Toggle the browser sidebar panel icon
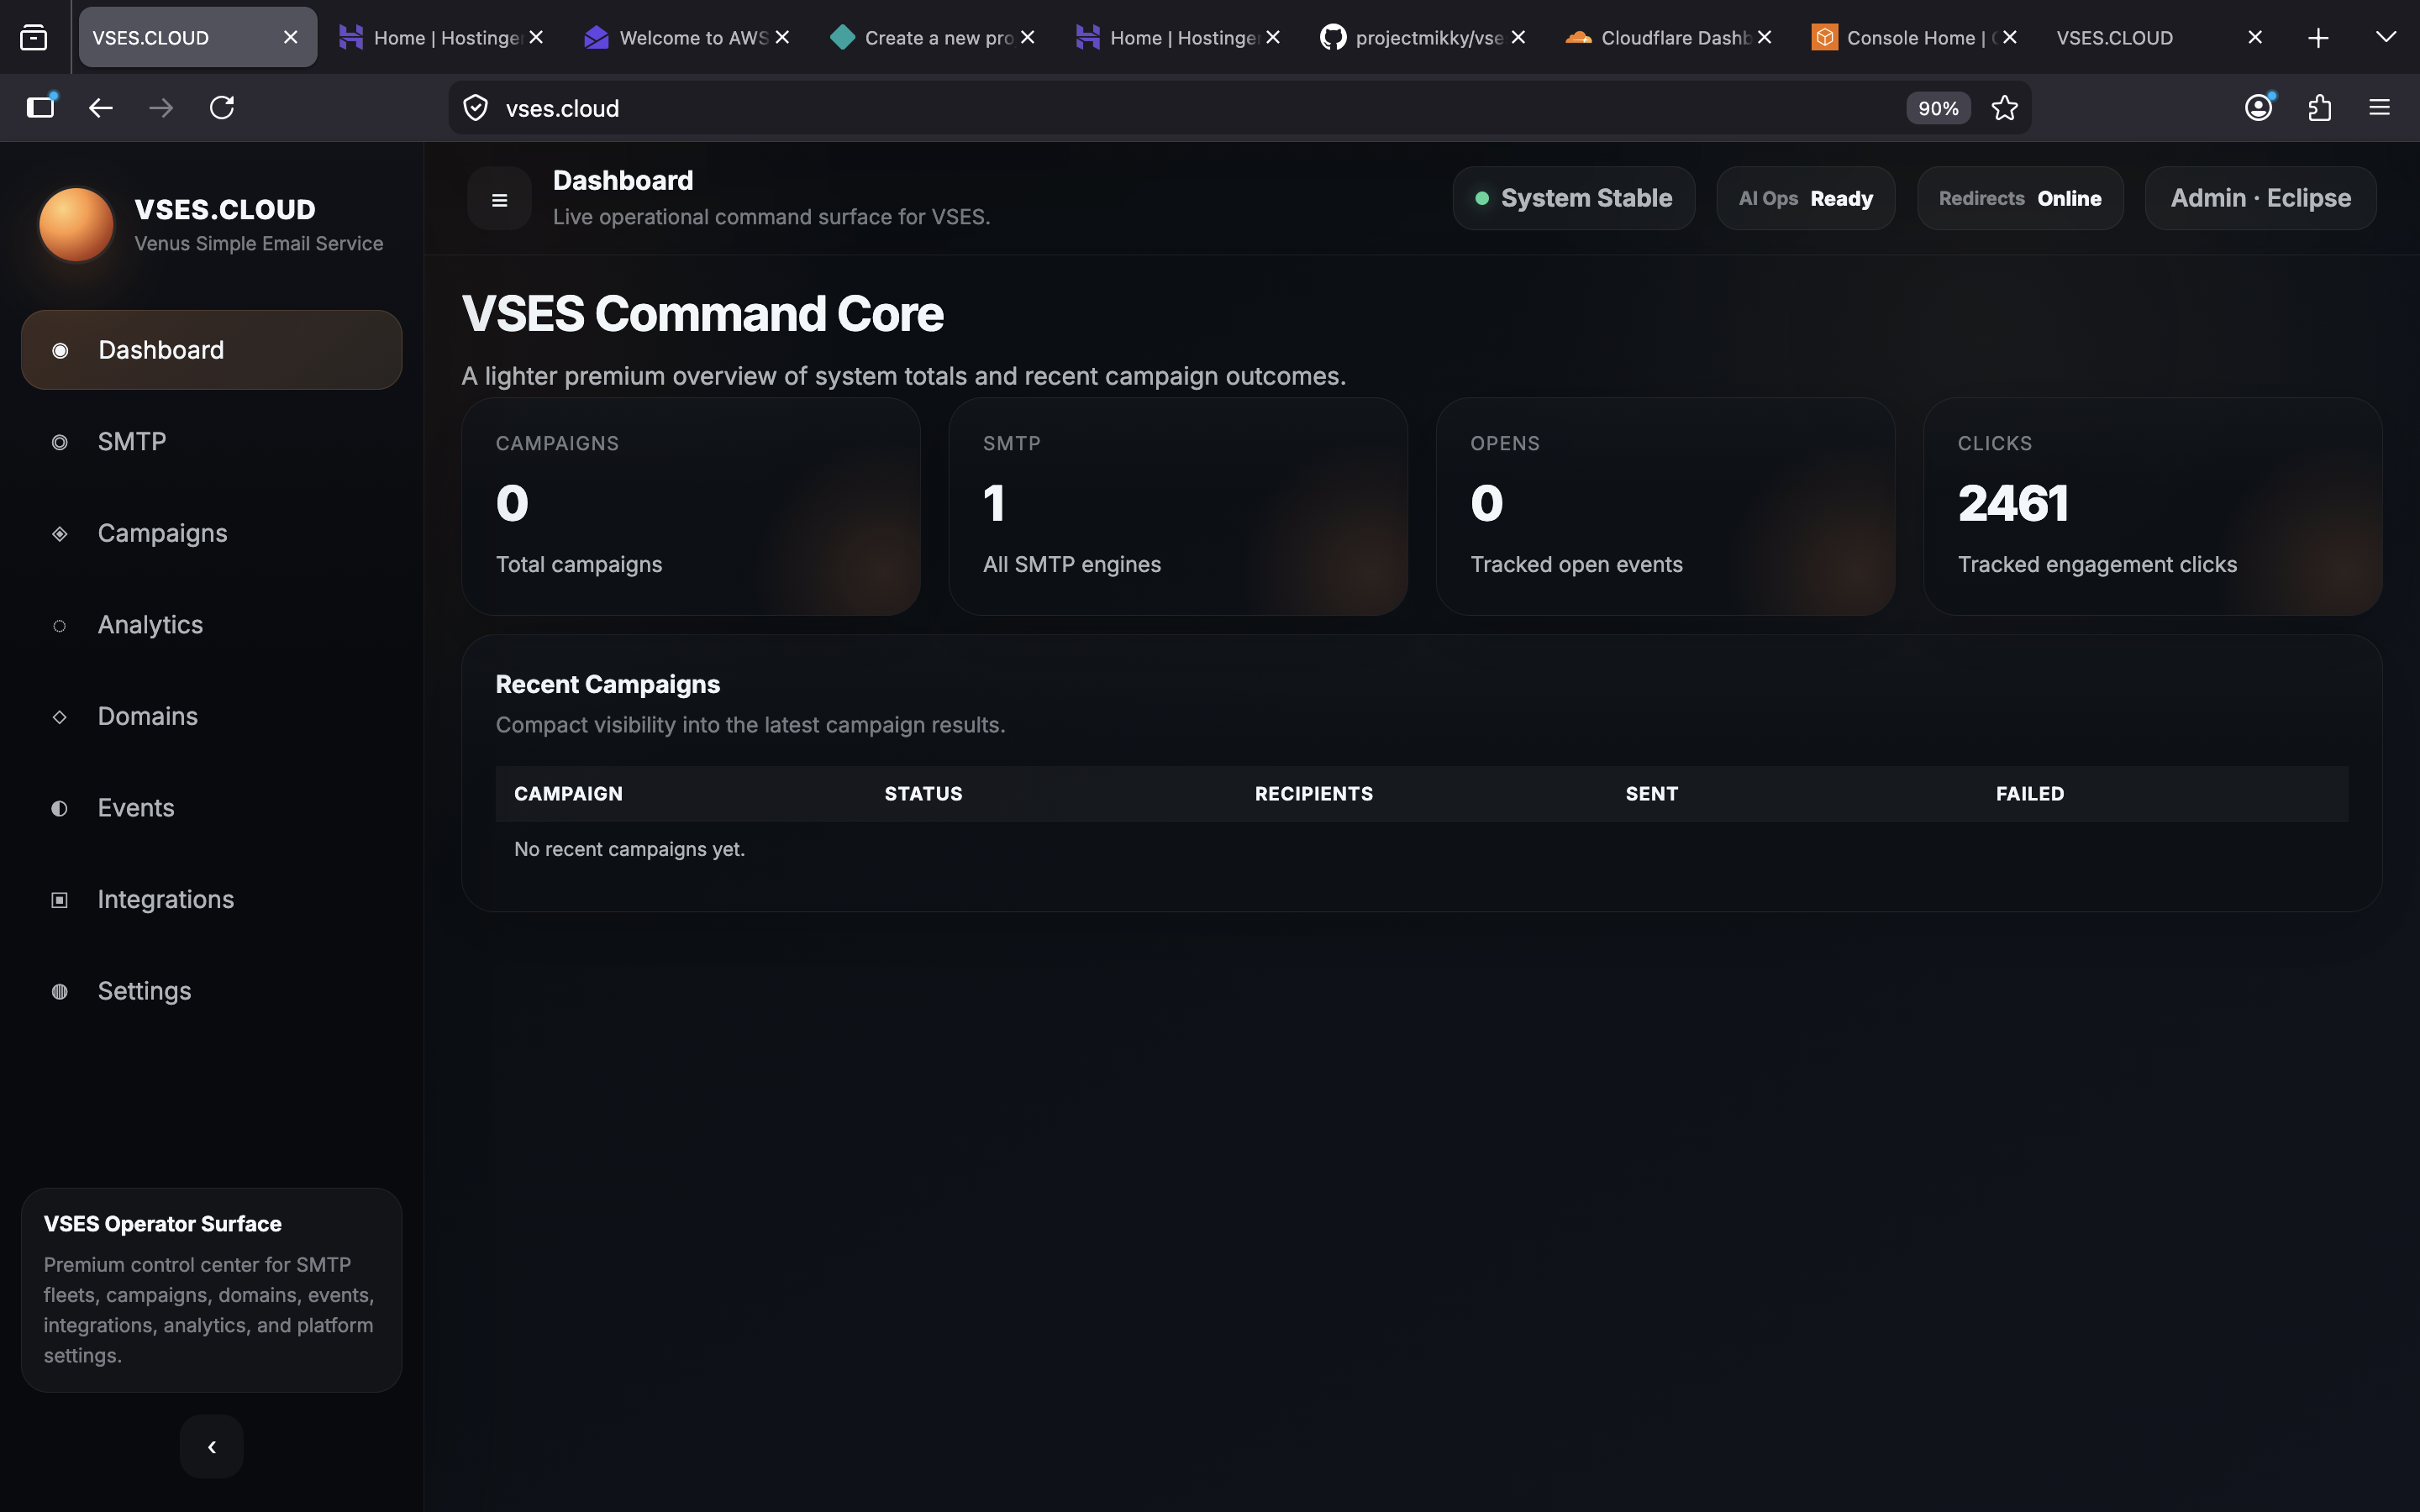2420x1512 pixels. tap(41, 107)
